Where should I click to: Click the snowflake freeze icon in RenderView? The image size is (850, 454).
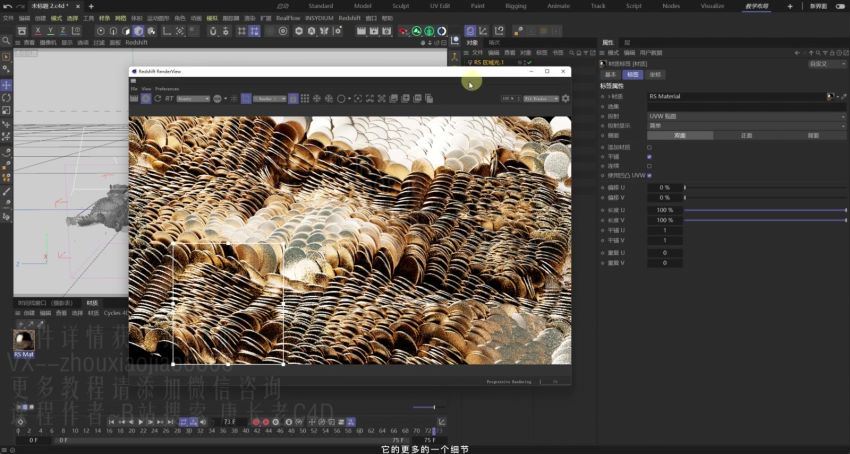[x=317, y=98]
